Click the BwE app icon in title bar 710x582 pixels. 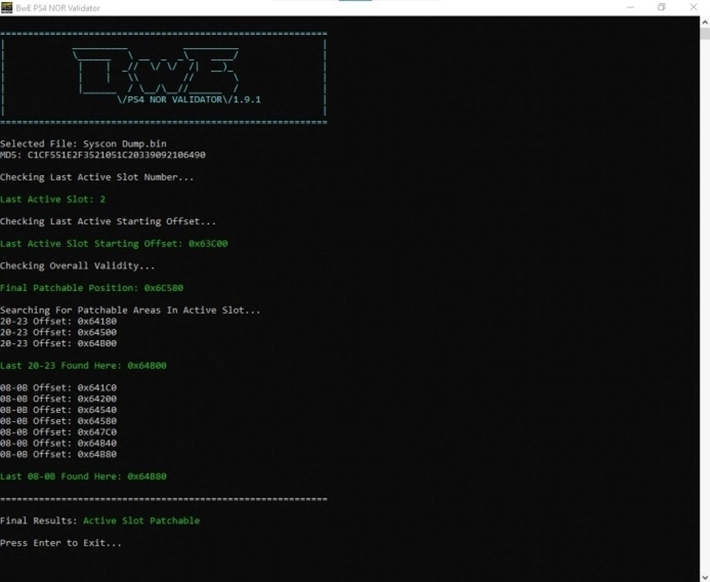(6, 8)
